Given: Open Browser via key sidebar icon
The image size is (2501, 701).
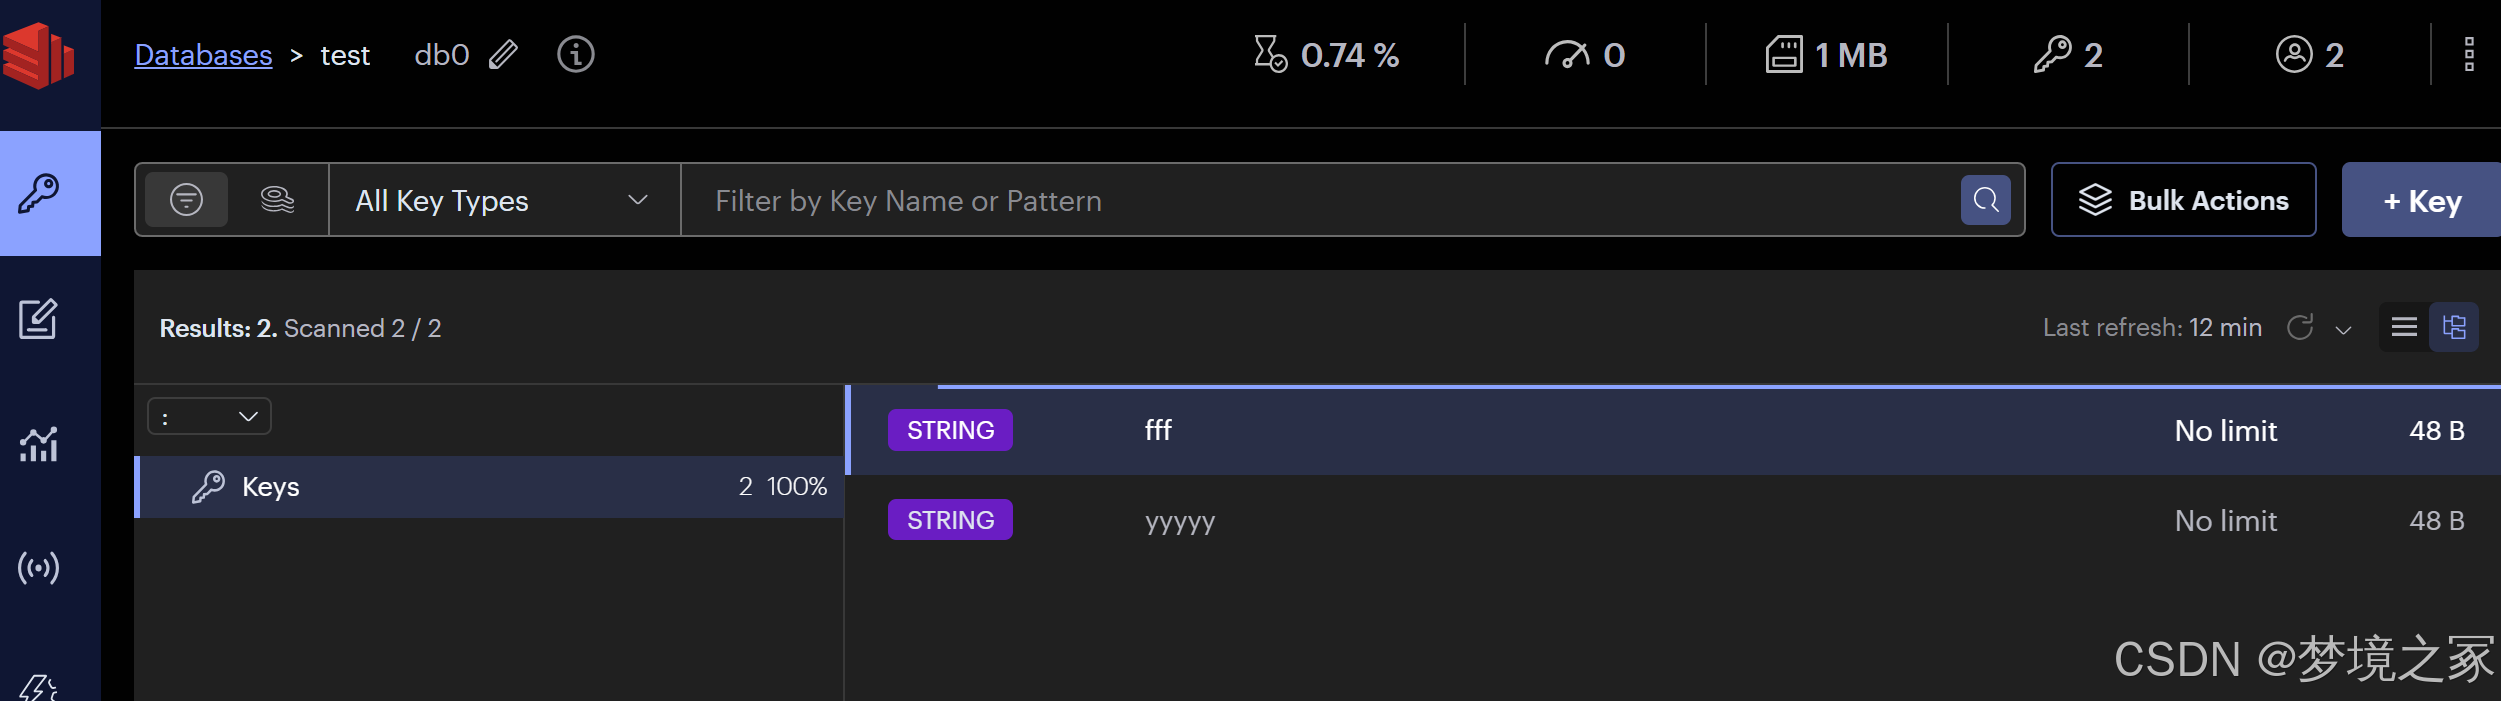Looking at the screenshot, I should [39, 193].
